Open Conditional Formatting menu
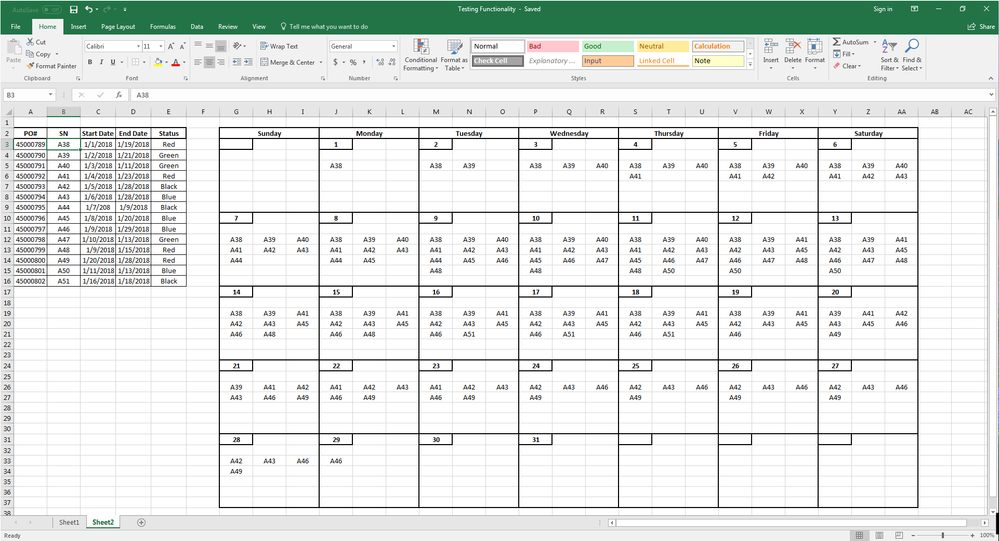 [420, 55]
